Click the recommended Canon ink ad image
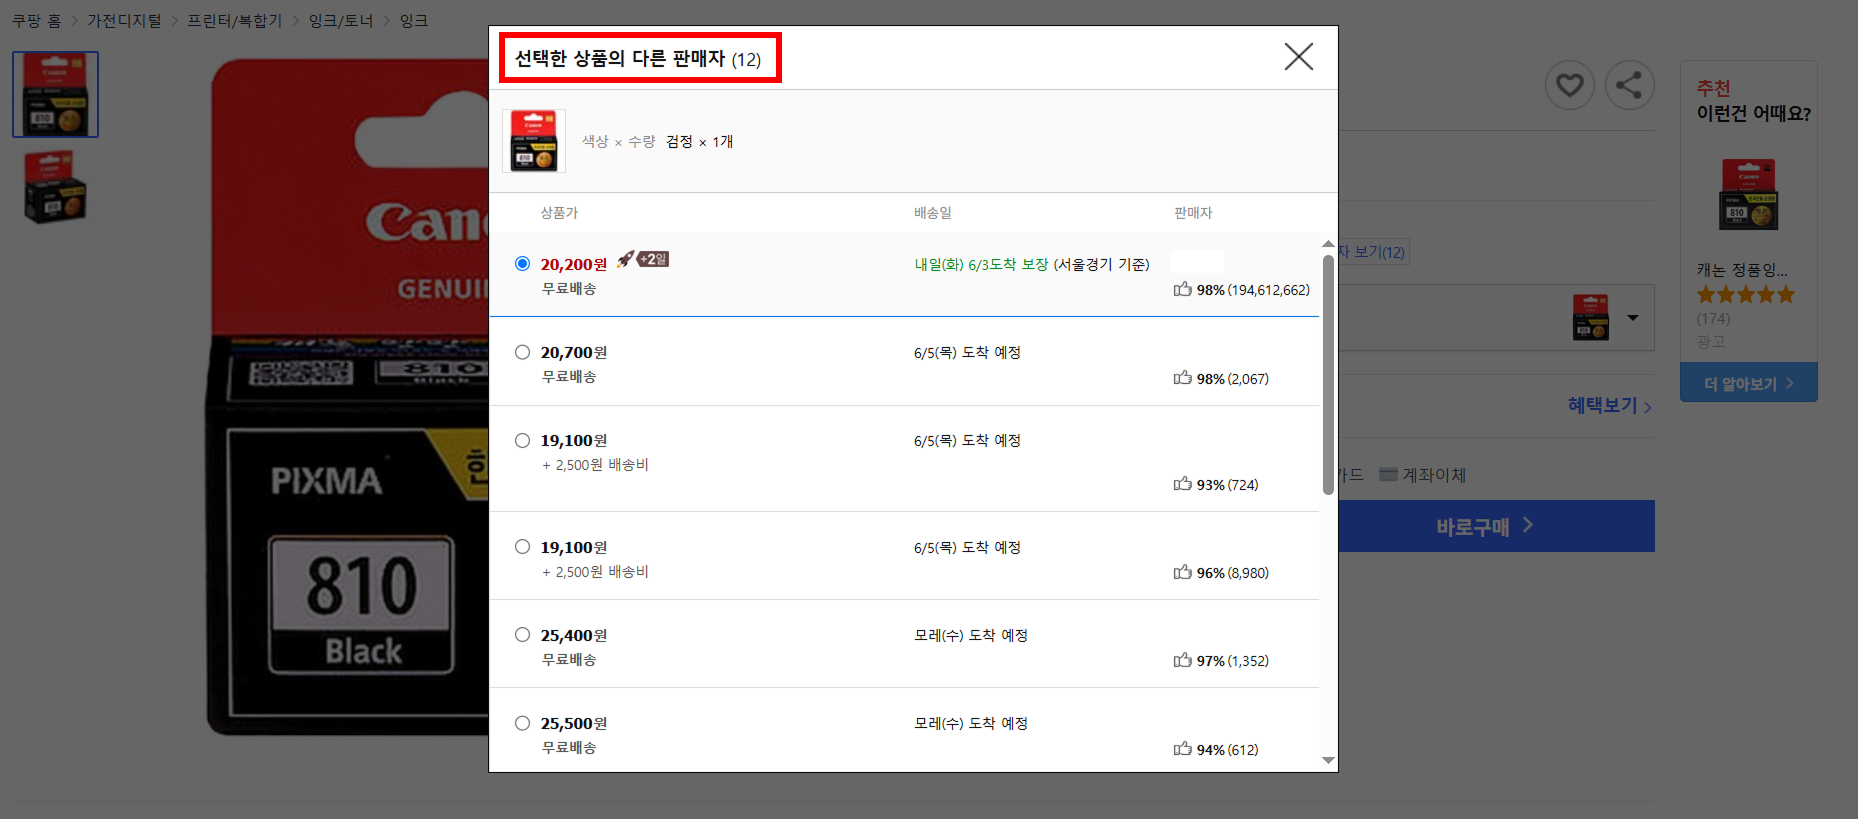 coord(1748,194)
